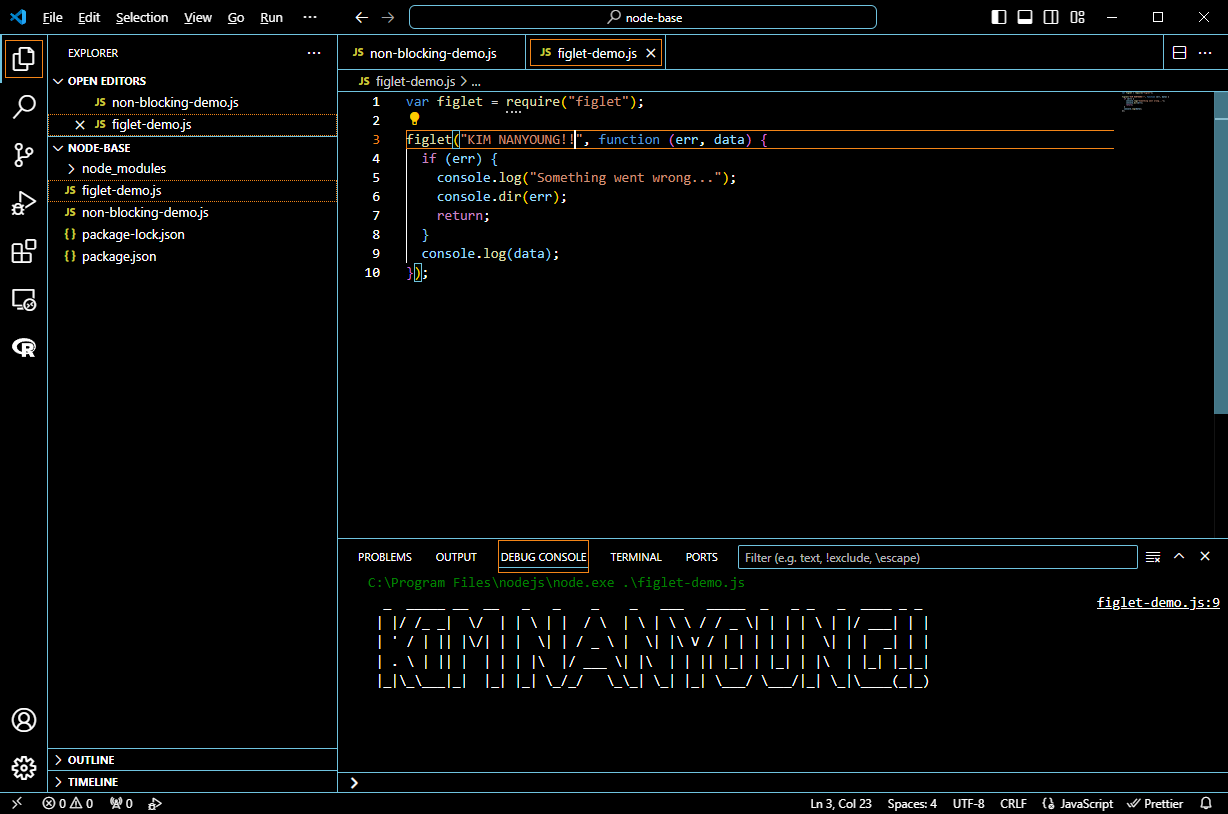Toggle secondary side bar layout icon
Screen dimensions: 1228x814
pos(1051,17)
